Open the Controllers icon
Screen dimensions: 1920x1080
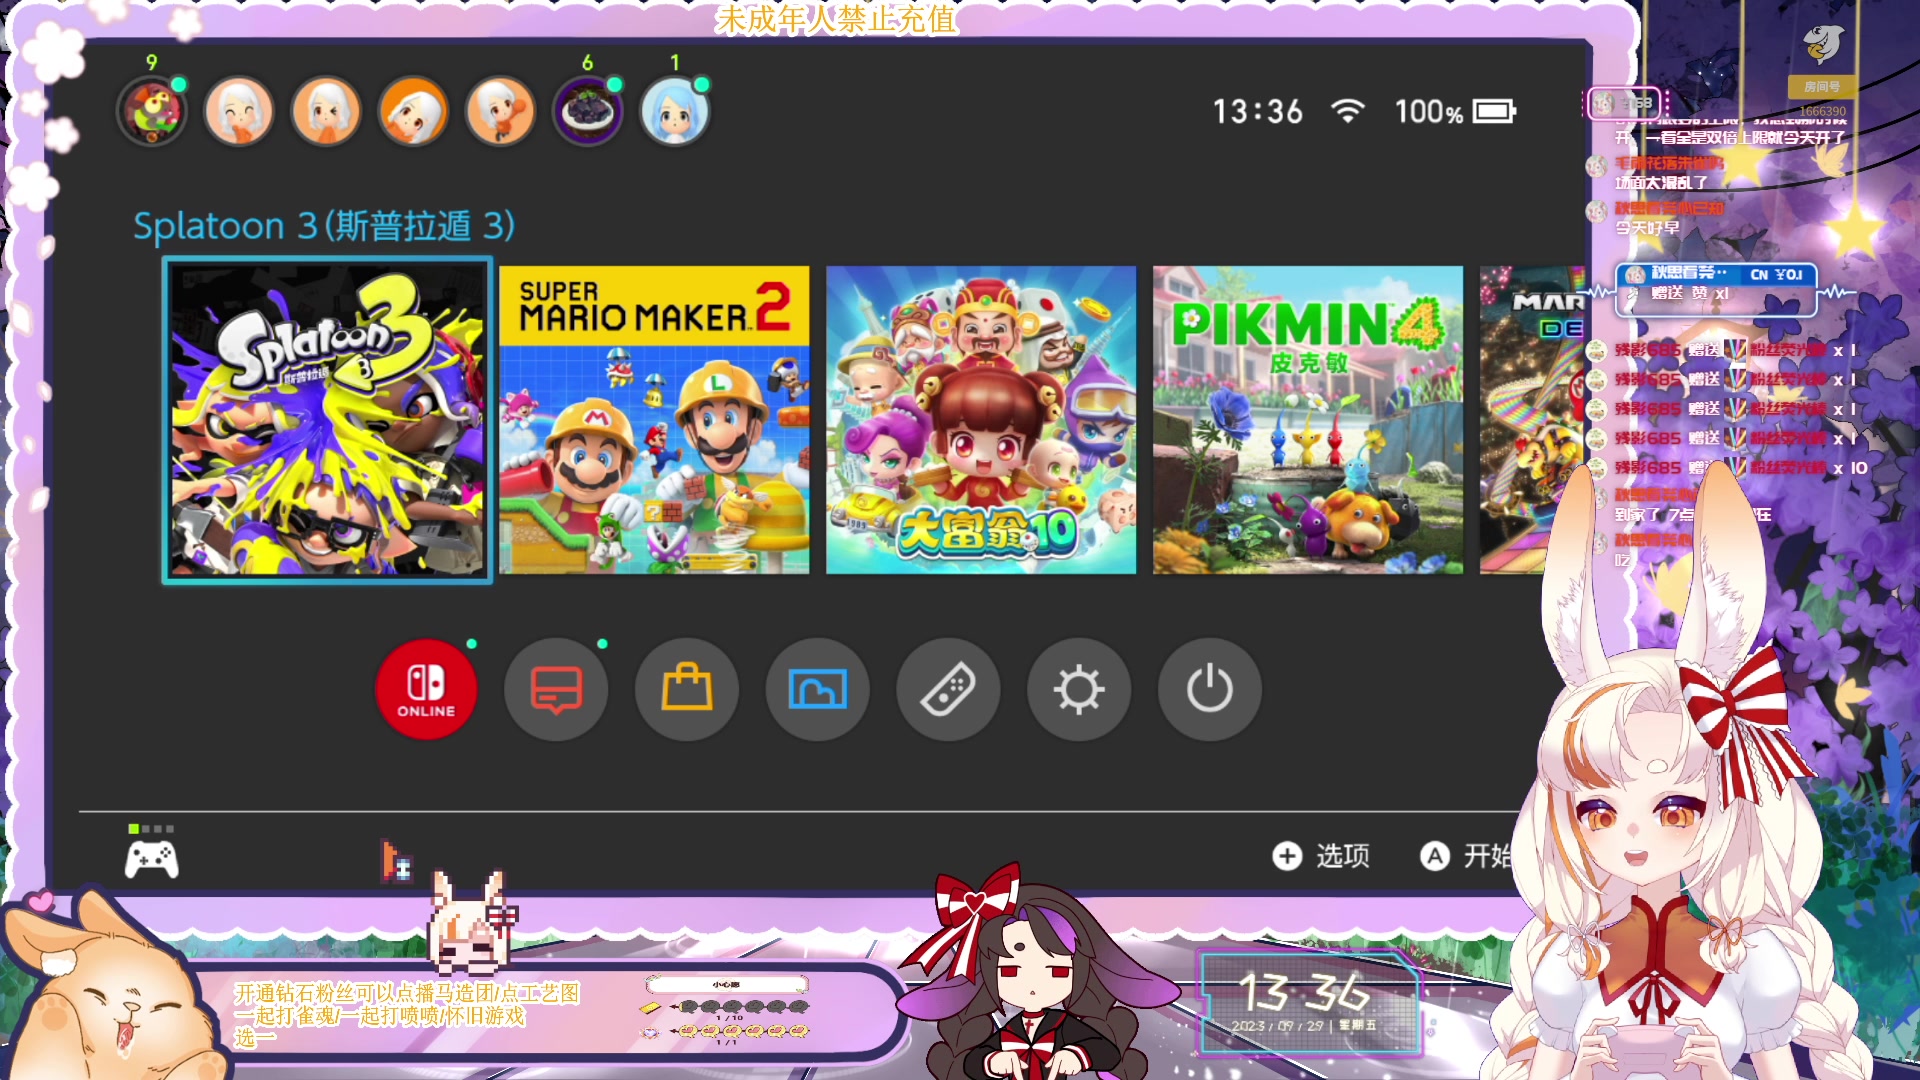tap(948, 689)
